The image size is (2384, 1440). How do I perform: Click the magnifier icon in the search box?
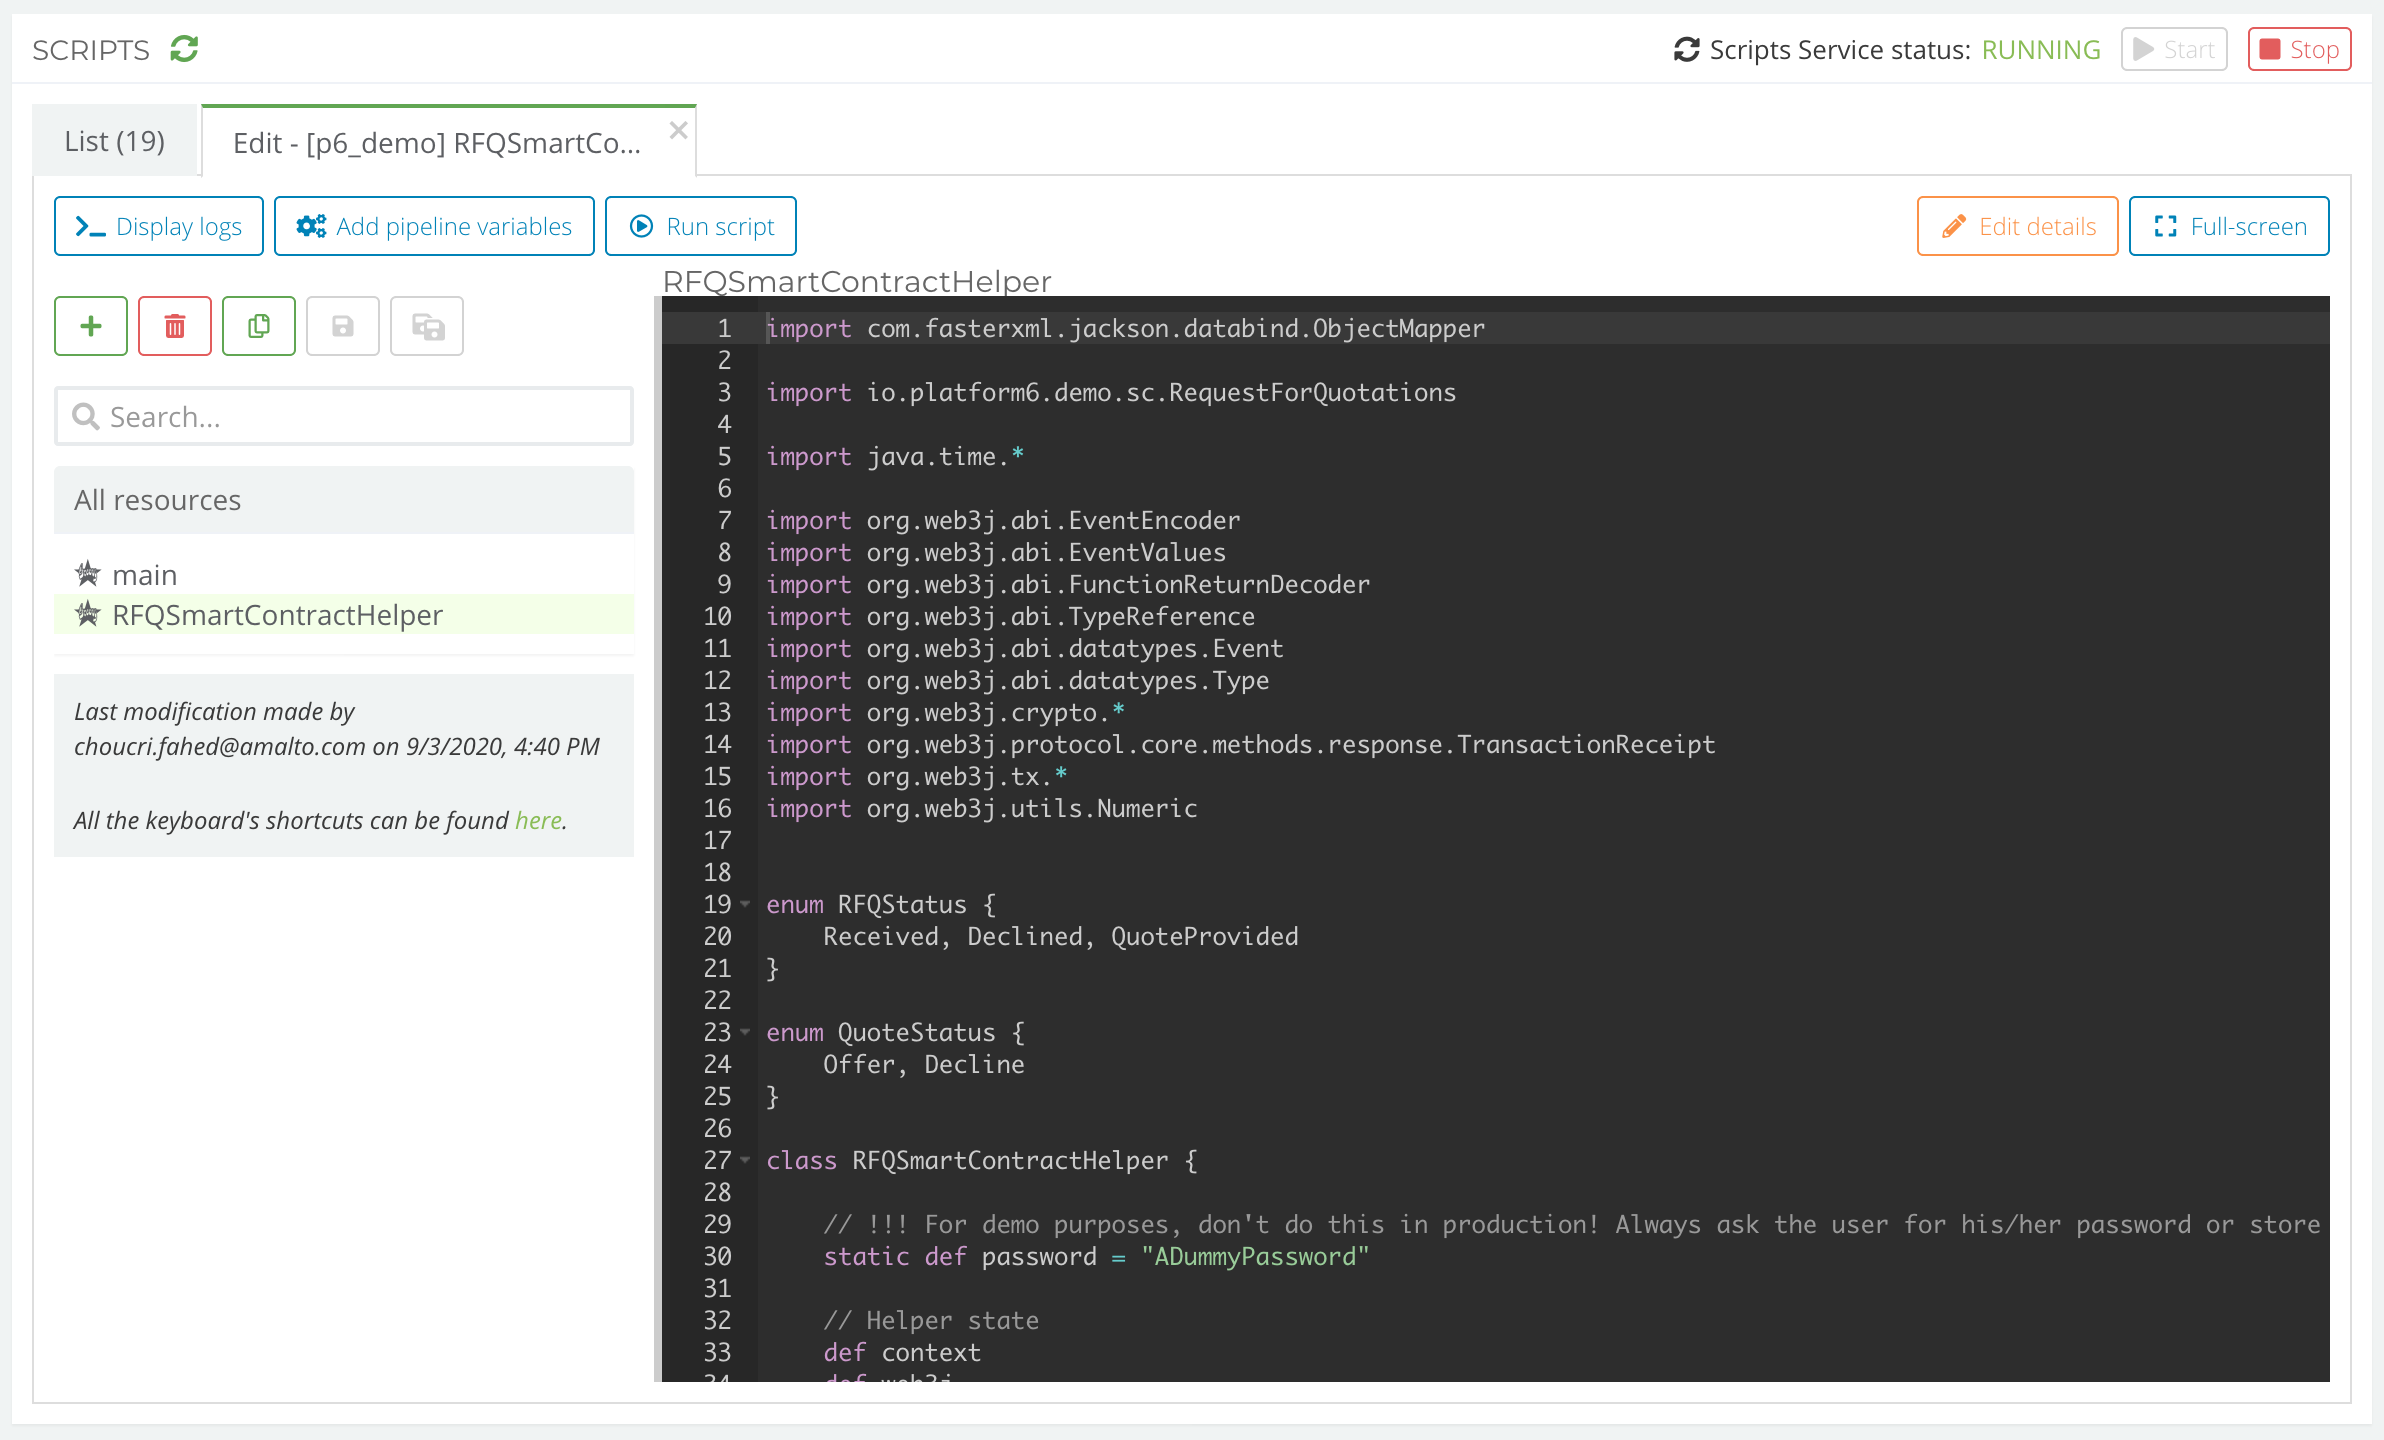pyautogui.click(x=86, y=416)
